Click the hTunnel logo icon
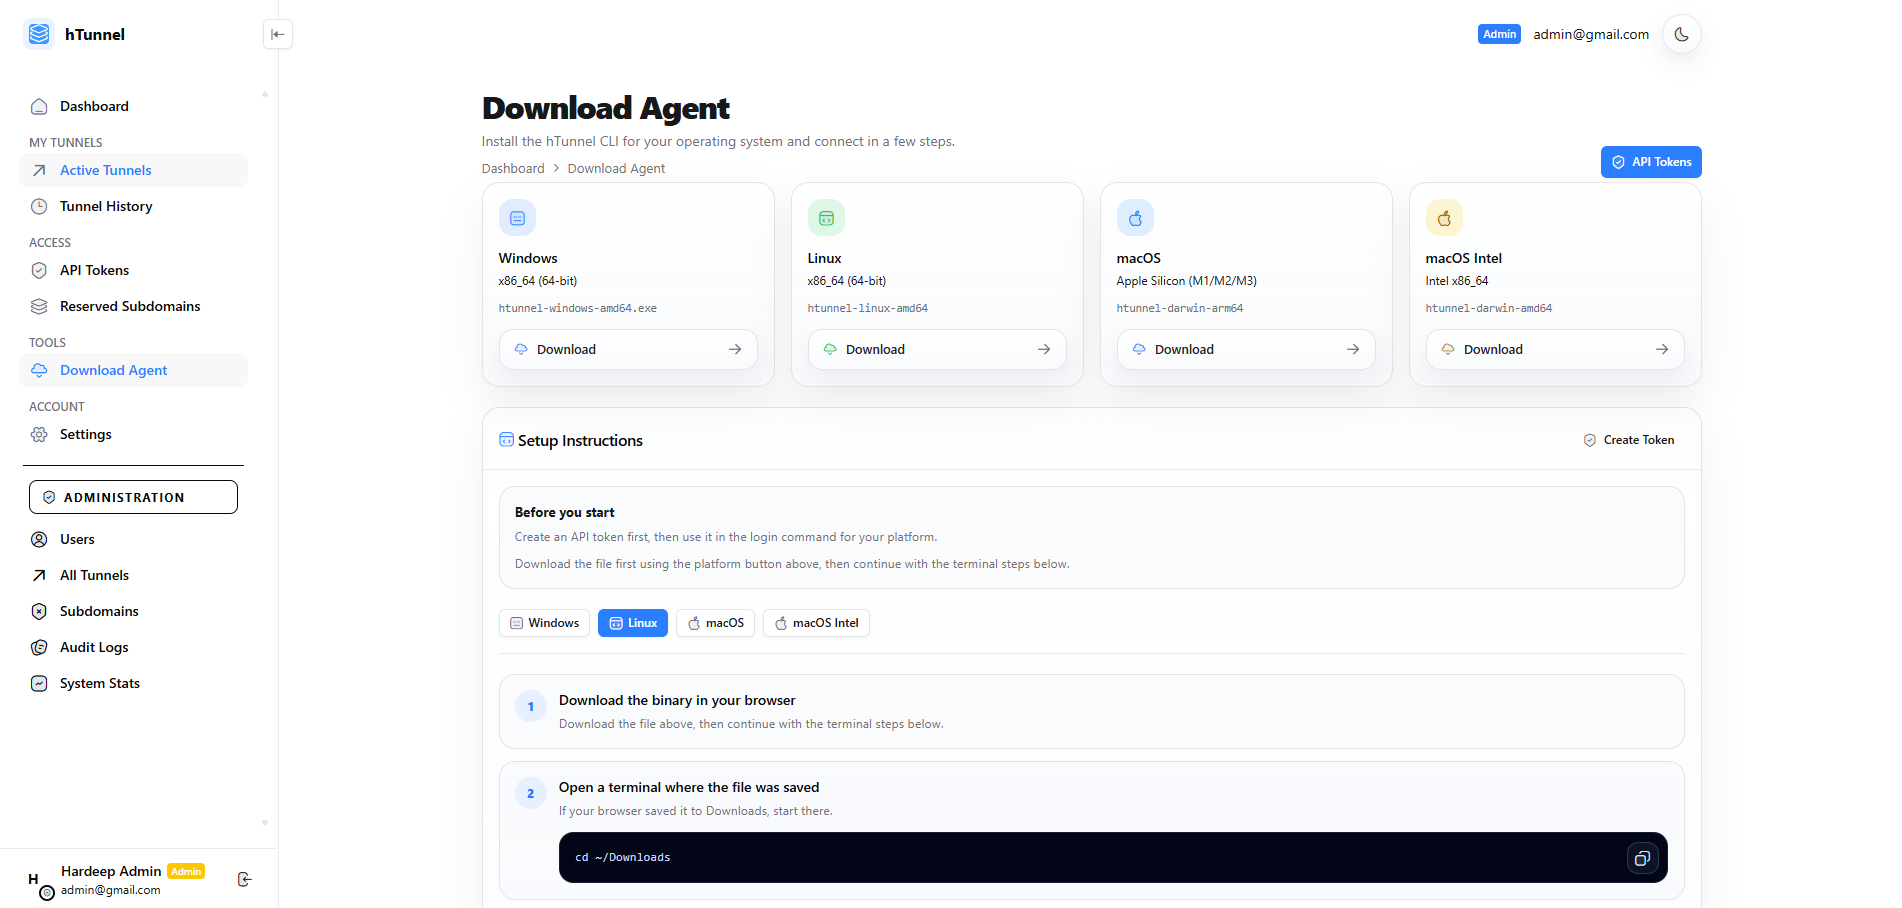 point(38,33)
